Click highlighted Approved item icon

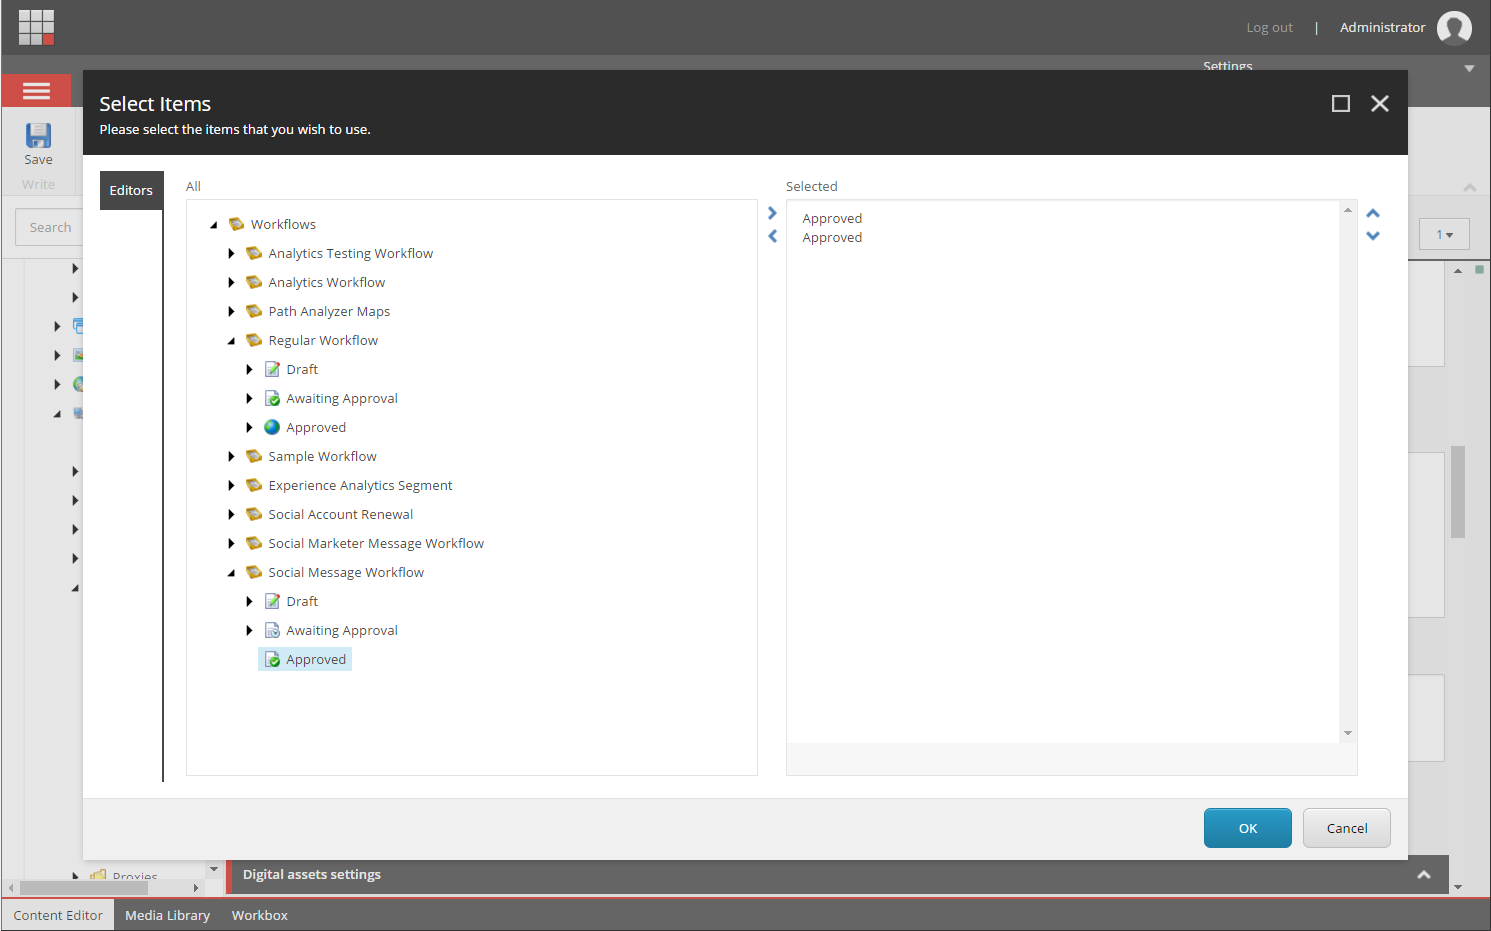pos(272,659)
